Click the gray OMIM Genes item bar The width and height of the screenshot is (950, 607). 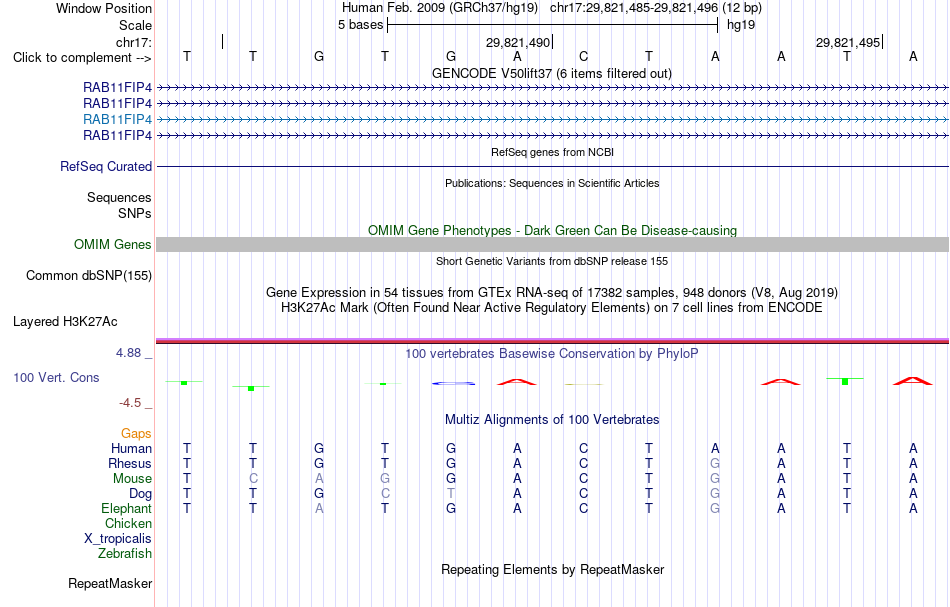tap(552, 244)
